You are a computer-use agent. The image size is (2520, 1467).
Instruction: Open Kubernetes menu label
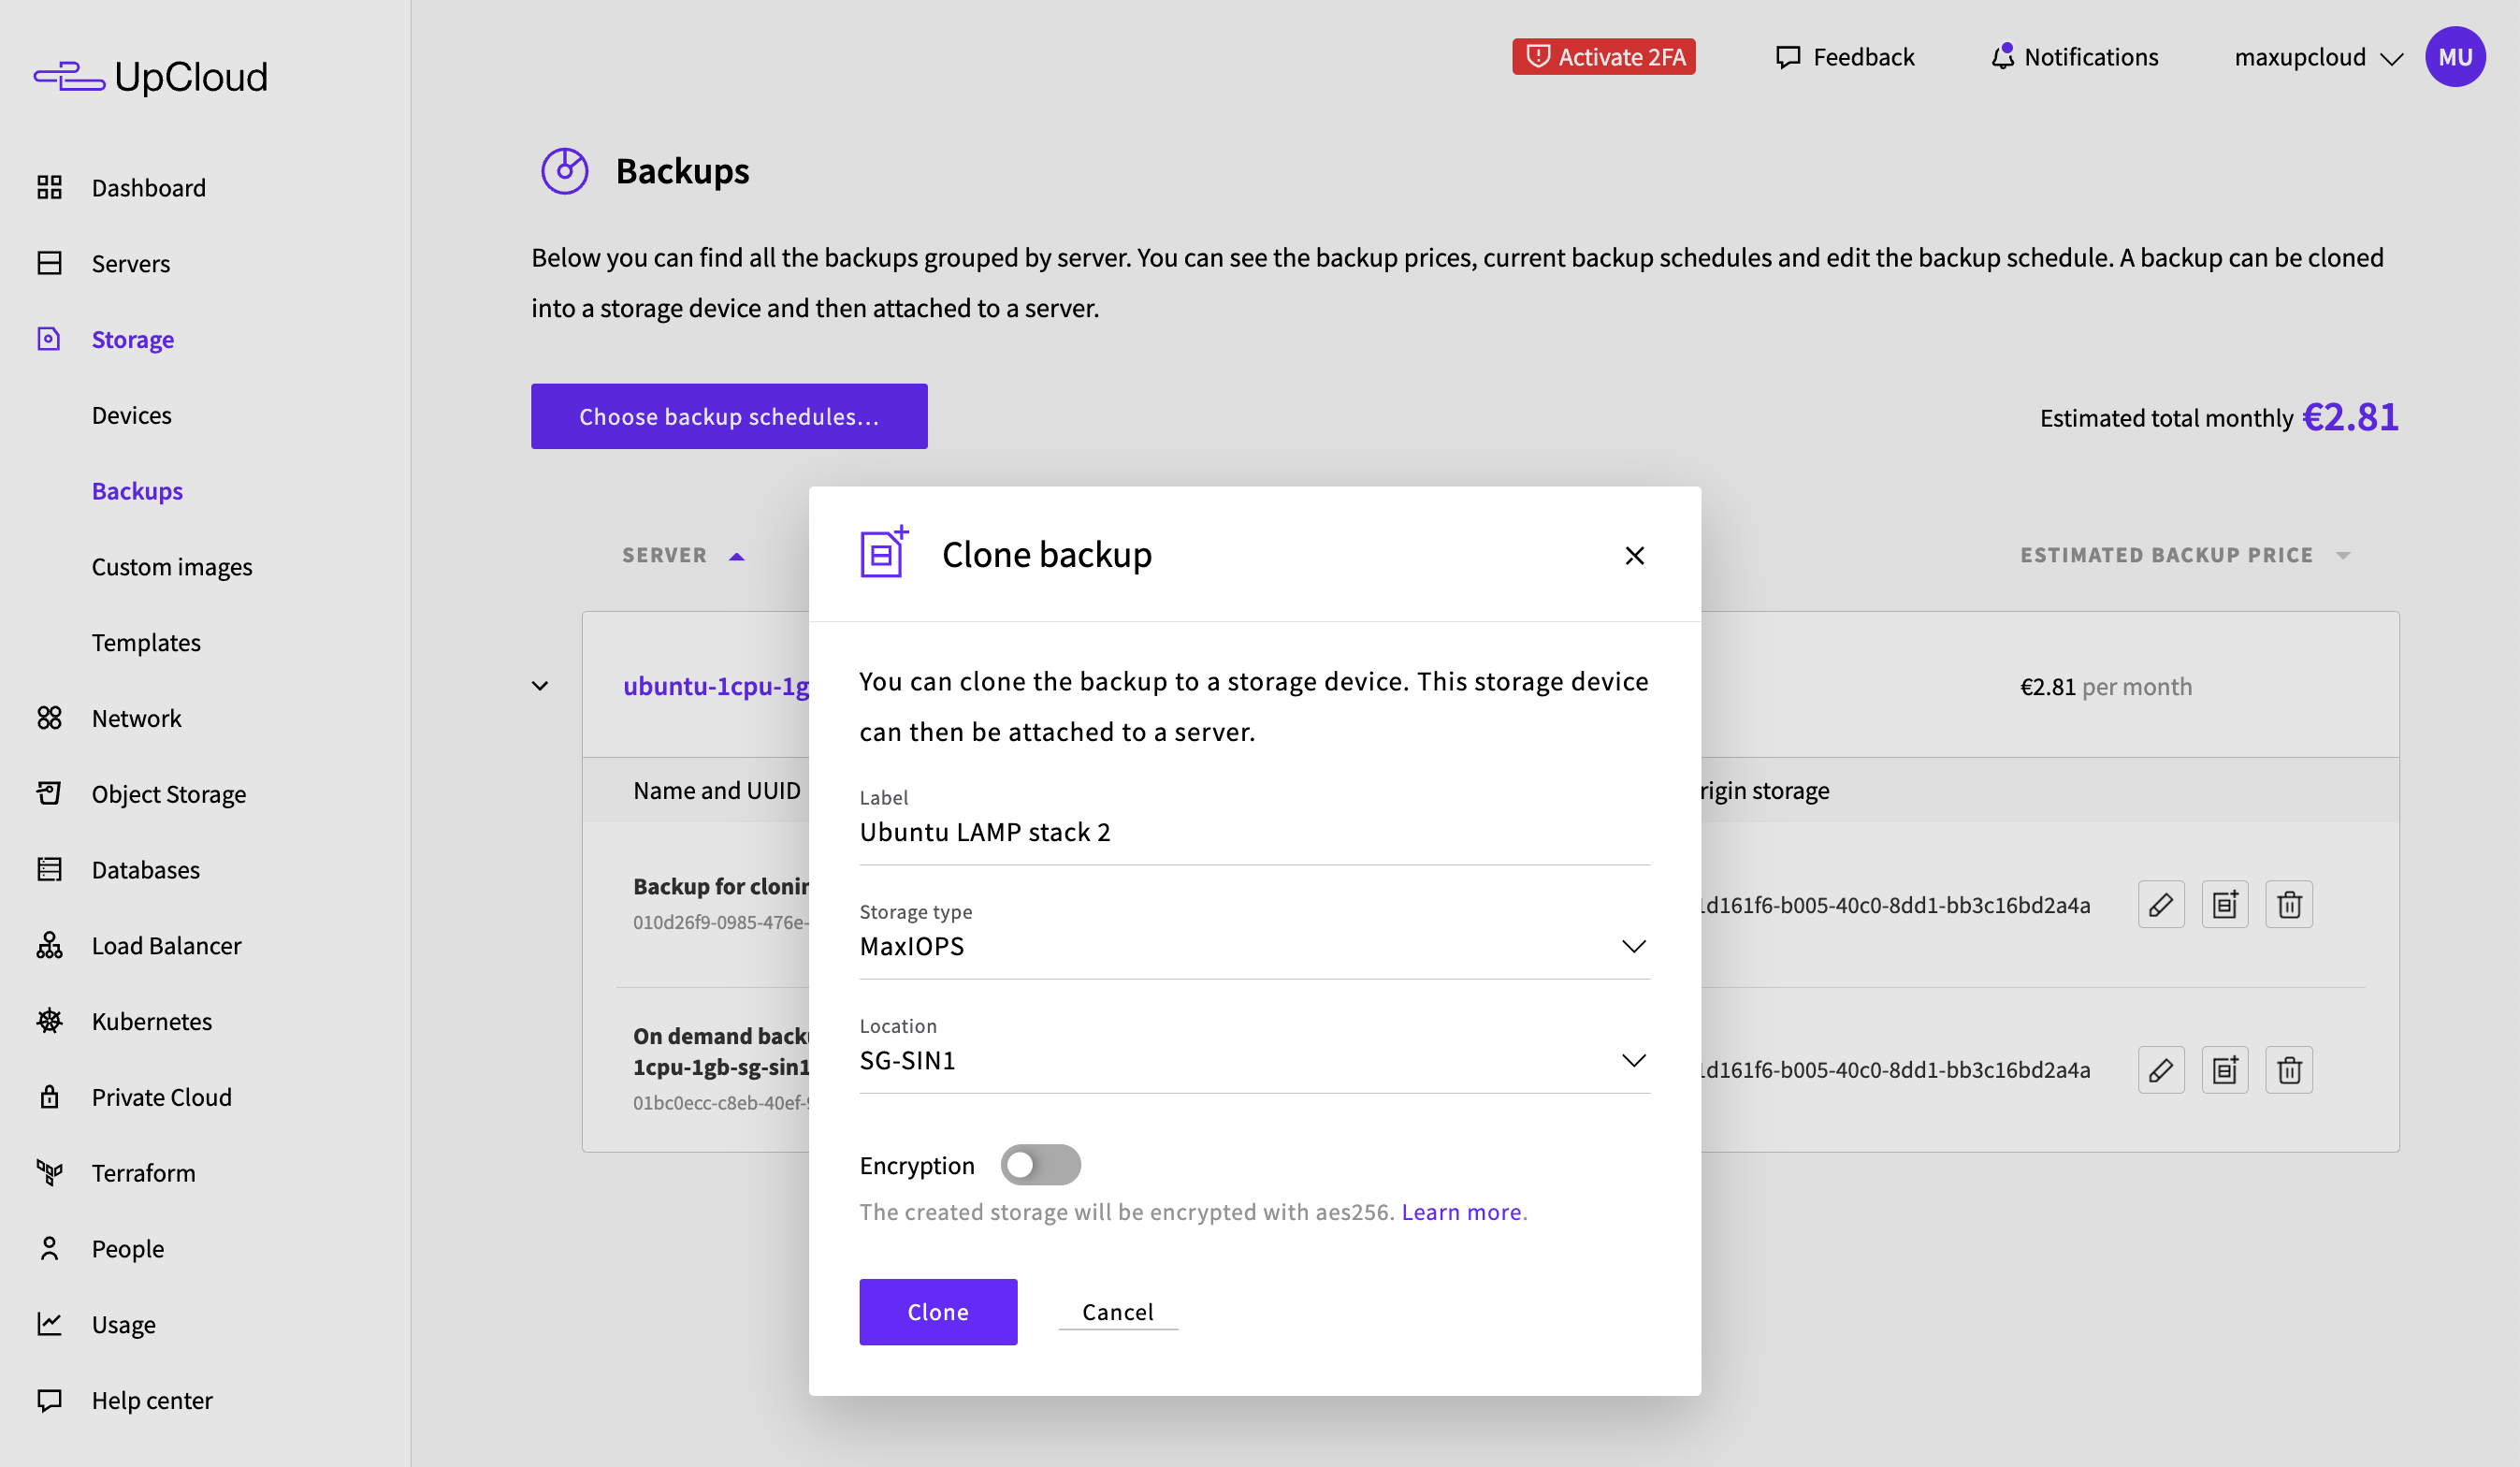[152, 1021]
